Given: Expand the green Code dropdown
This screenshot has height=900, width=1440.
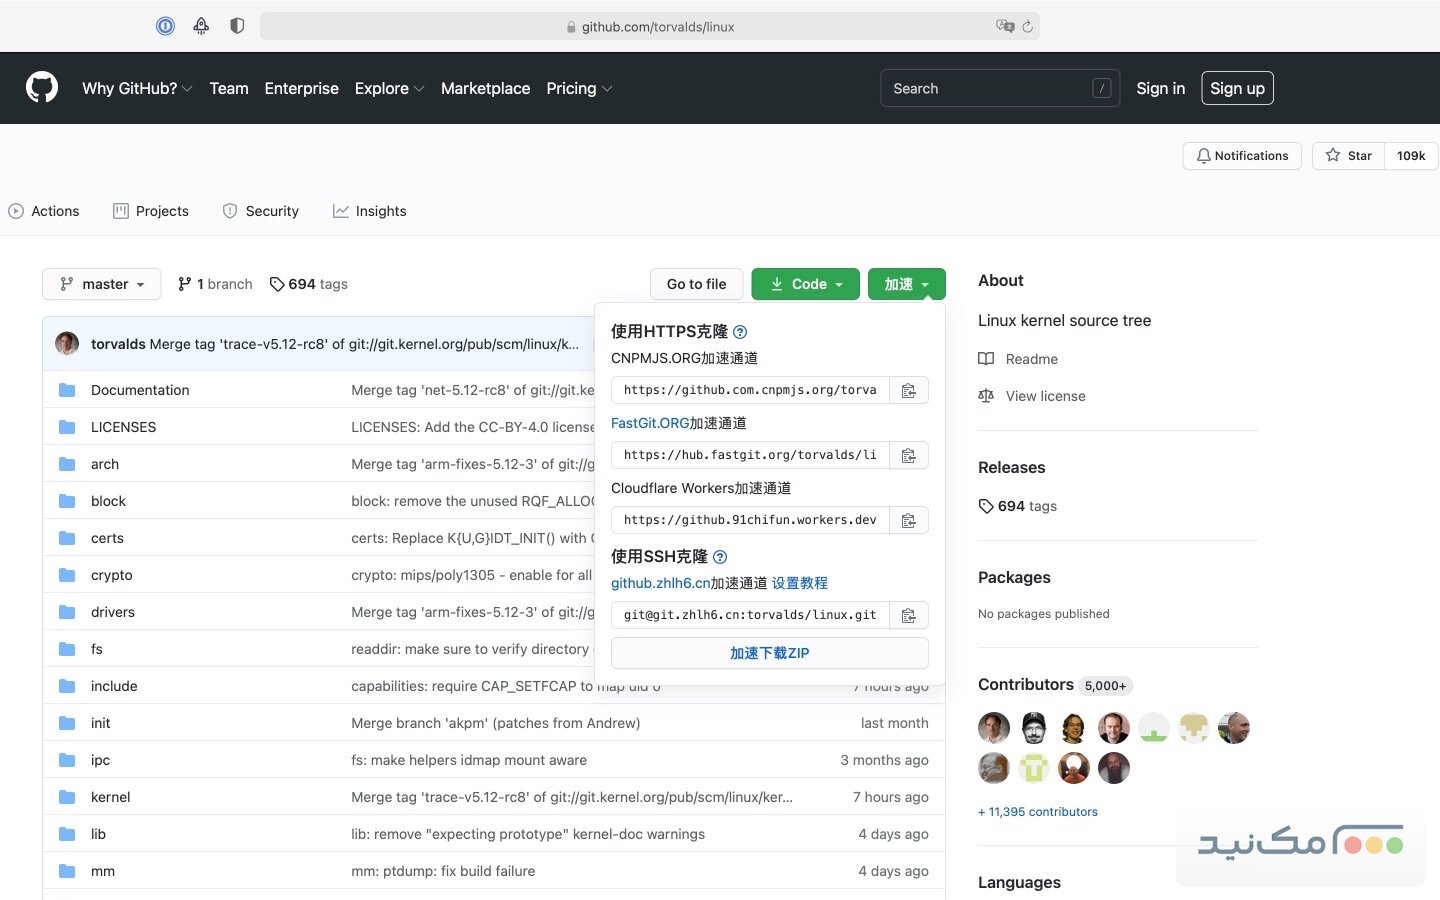Looking at the screenshot, I should coord(805,284).
